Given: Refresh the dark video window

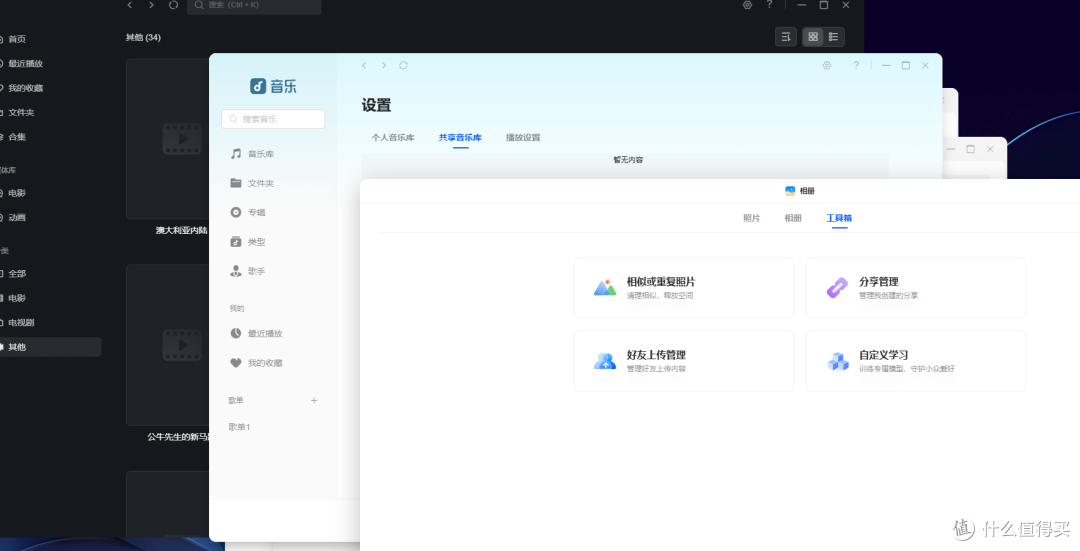Looking at the screenshot, I should (174, 5).
